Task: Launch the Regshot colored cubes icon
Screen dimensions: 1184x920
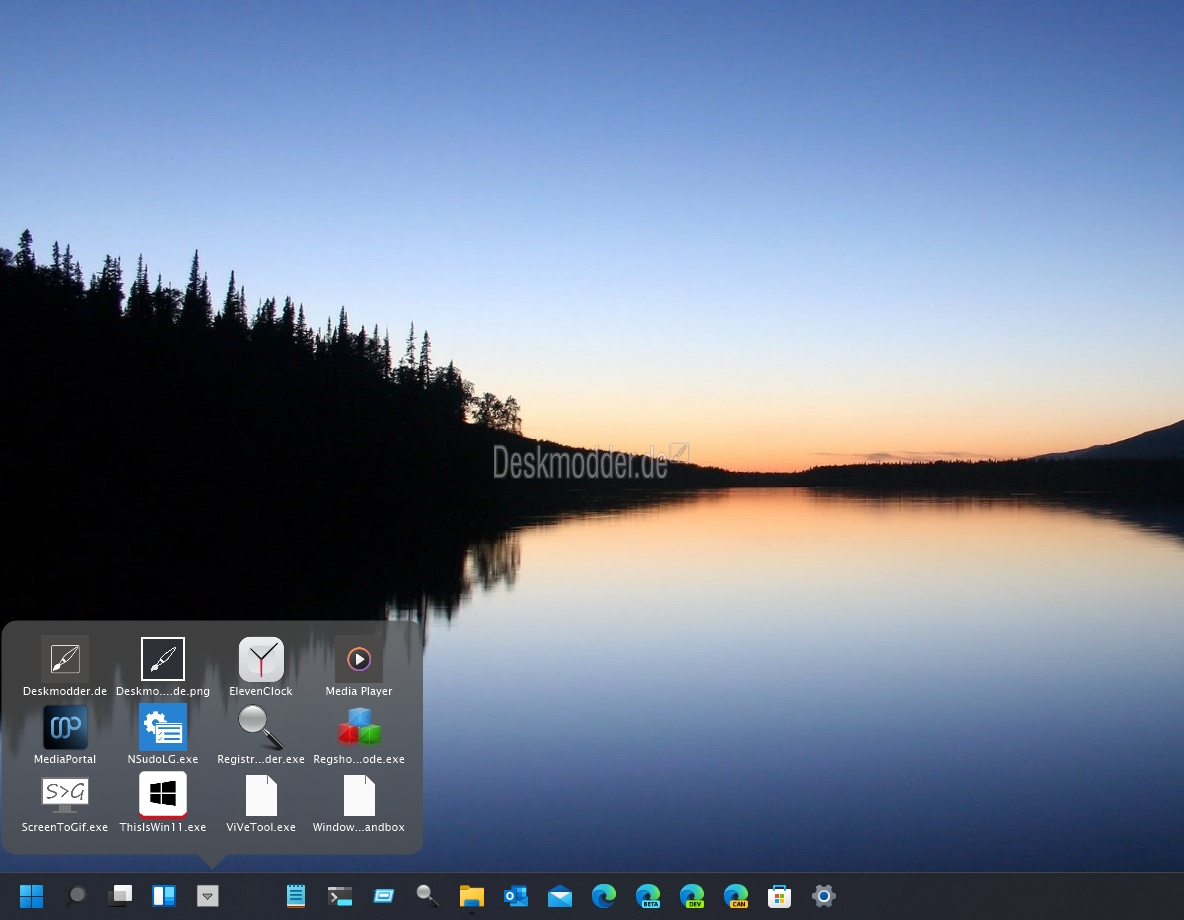Action: (x=359, y=728)
